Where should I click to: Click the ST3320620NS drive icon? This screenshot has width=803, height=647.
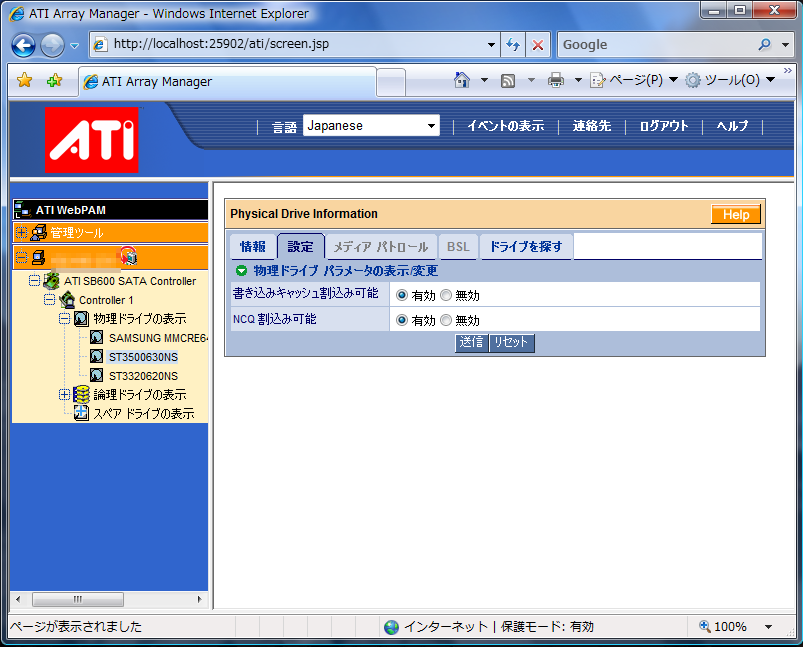(x=97, y=375)
